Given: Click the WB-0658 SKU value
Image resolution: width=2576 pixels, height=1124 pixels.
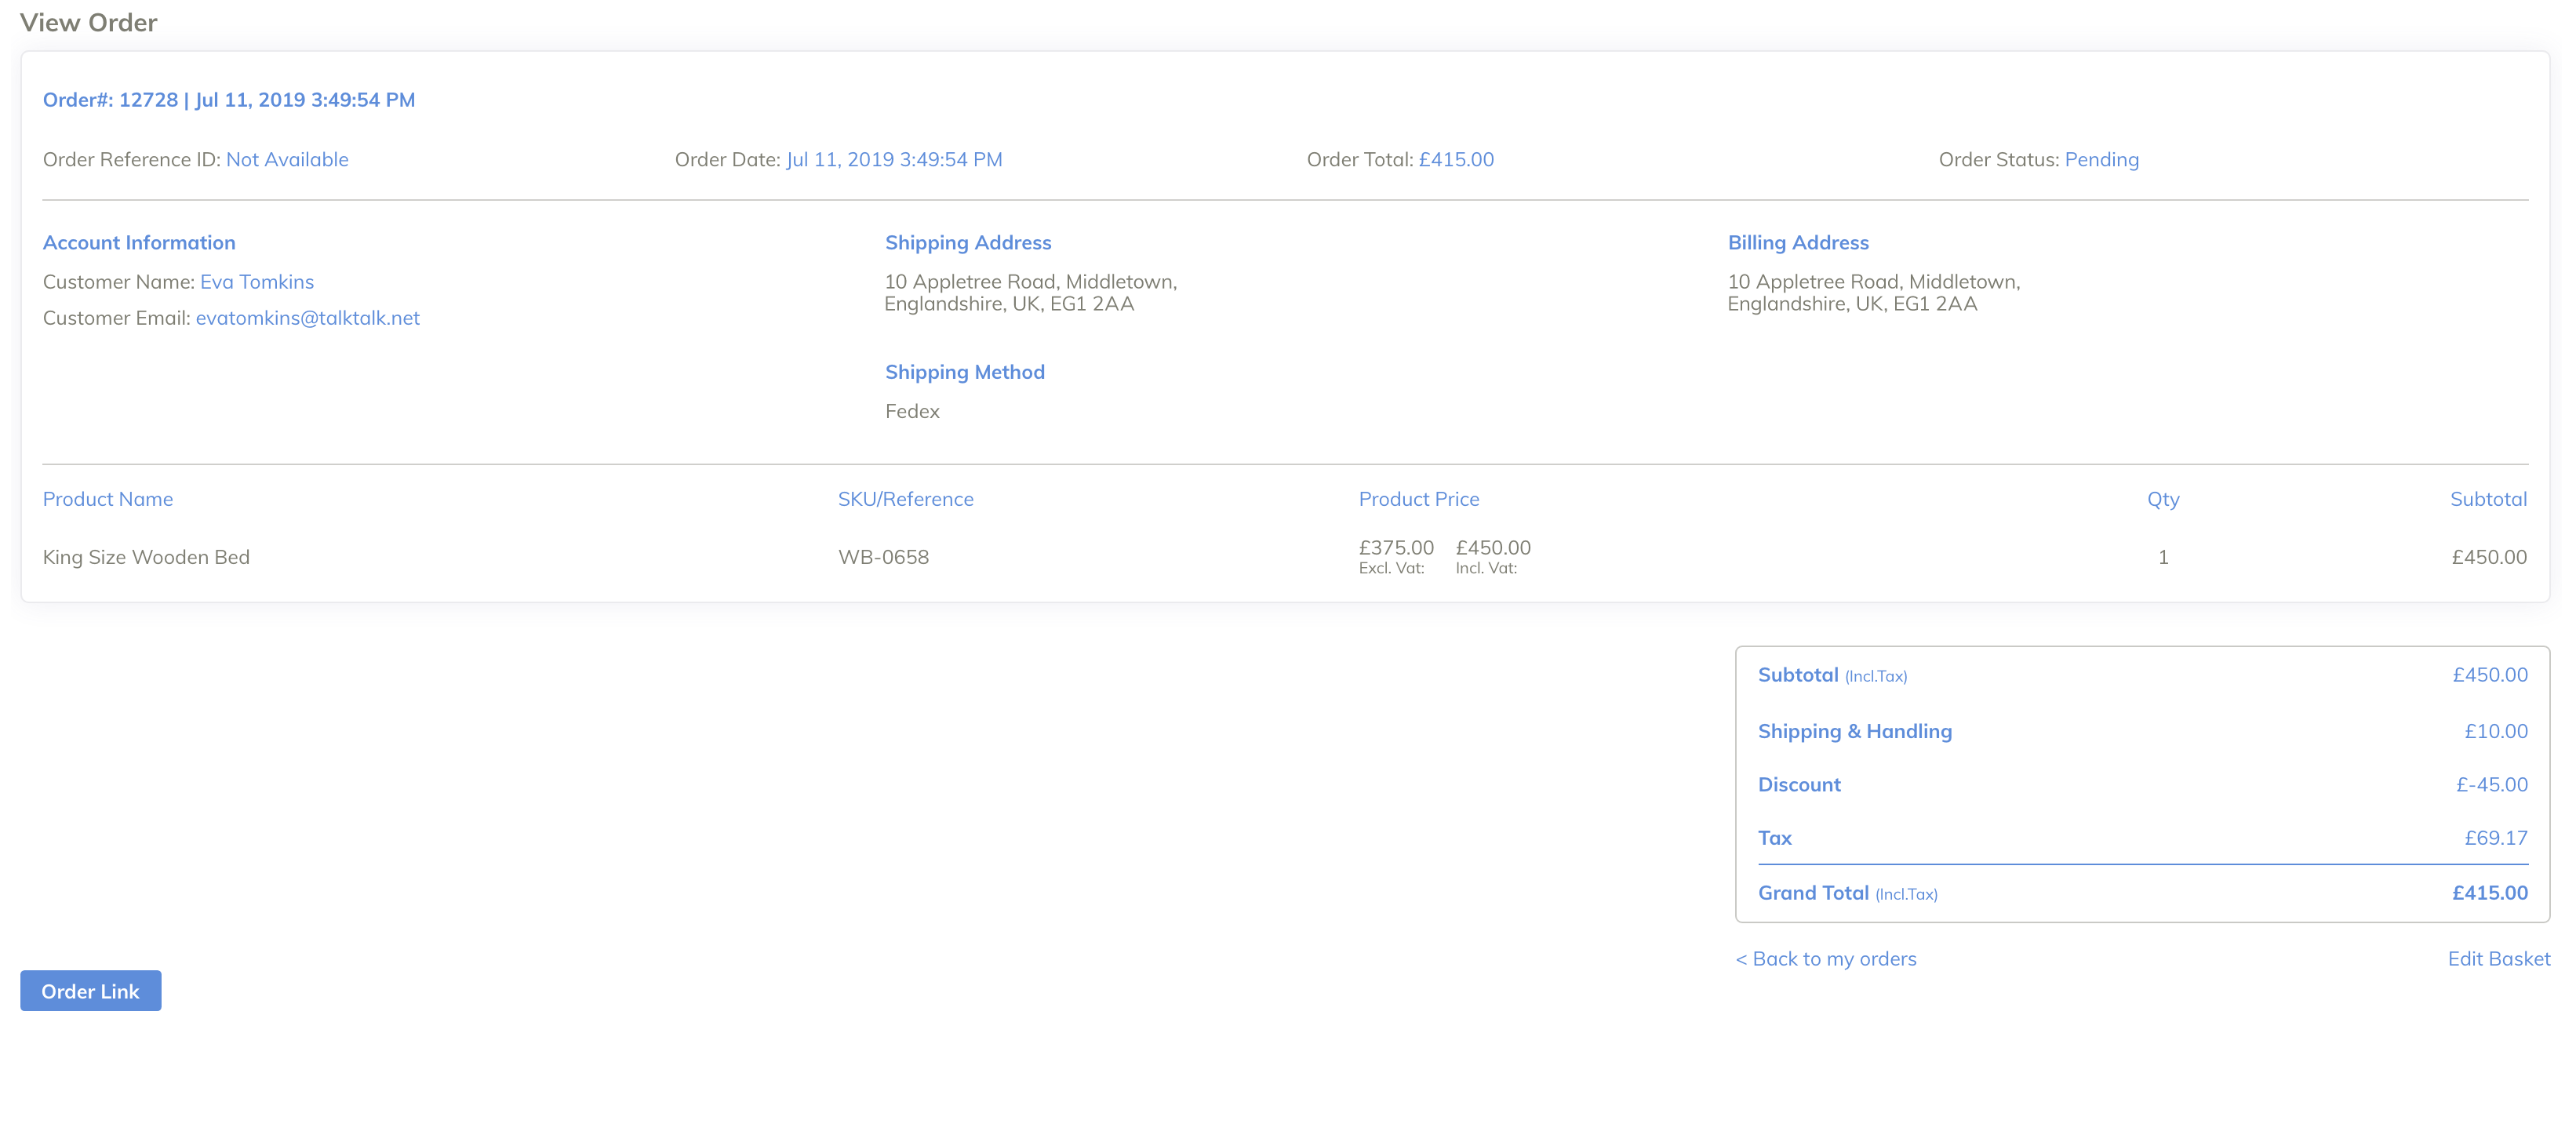Looking at the screenshot, I should pyautogui.click(x=883, y=557).
